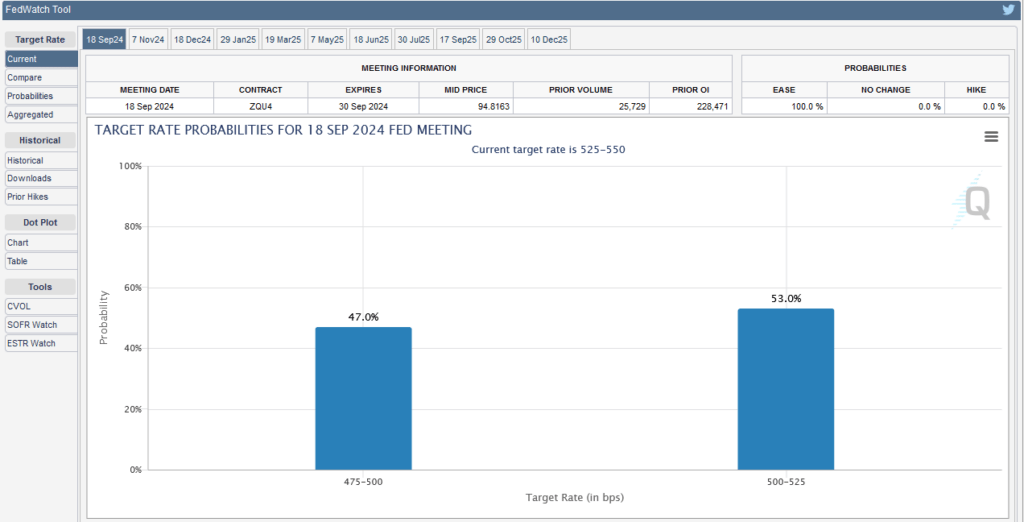Click the MID PRICE column header
Image resolution: width=1024 pixels, height=522 pixels.
pos(466,90)
